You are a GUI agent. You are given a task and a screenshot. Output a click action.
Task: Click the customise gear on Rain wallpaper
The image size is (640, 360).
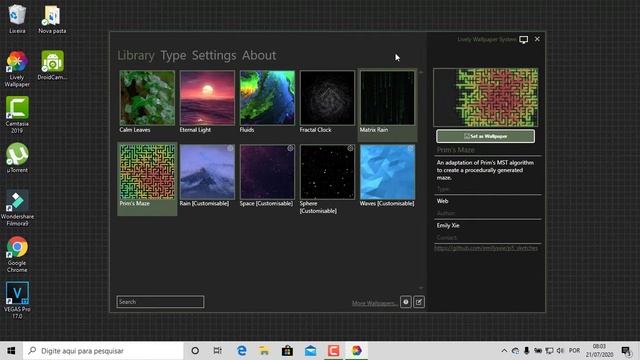(230, 149)
